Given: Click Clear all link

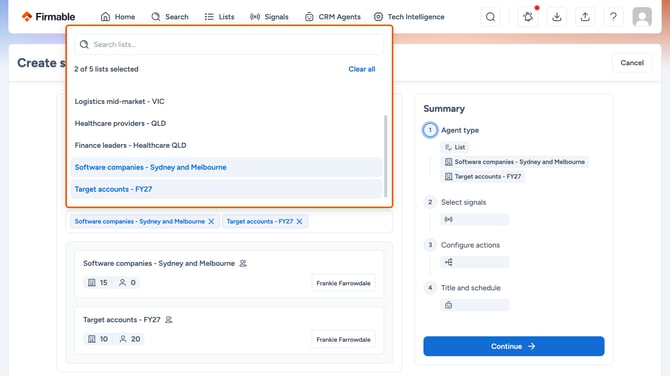Looking at the screenshot, I should pyautogui.click(x=361, y=69).
